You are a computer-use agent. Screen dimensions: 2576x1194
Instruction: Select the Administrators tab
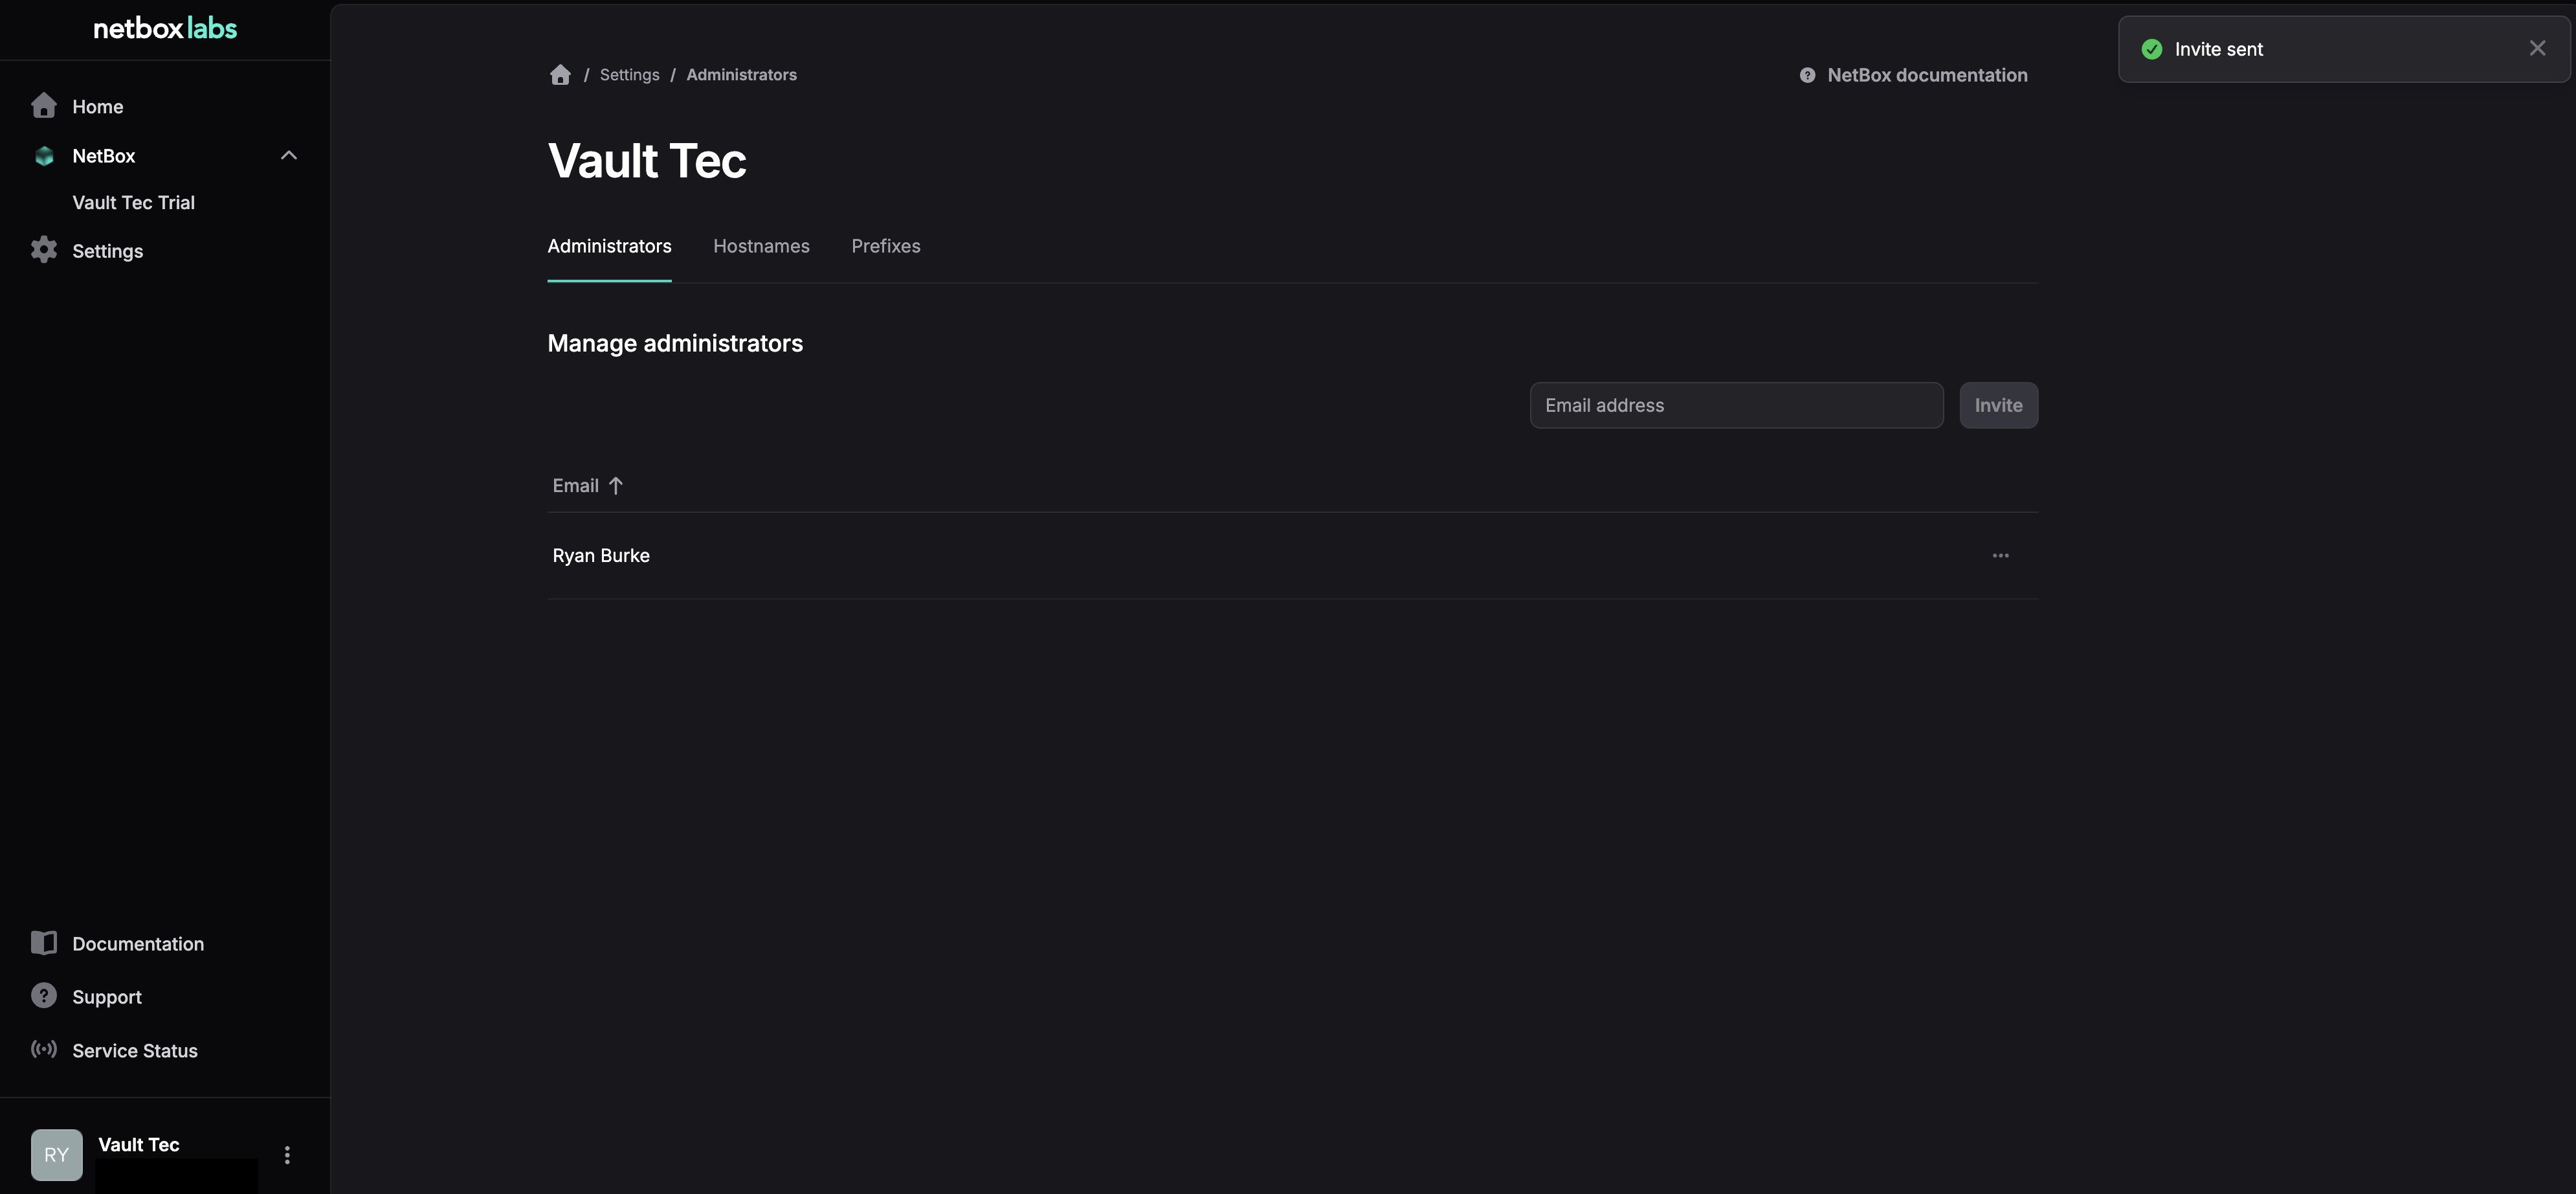608,246
